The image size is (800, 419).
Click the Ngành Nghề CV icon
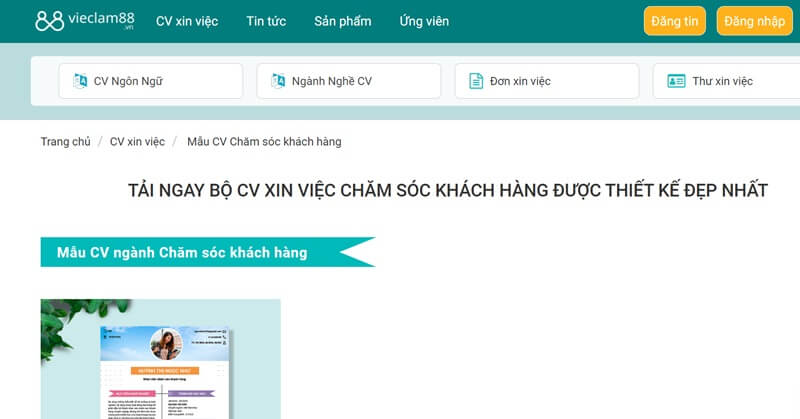tap(278, 81)
